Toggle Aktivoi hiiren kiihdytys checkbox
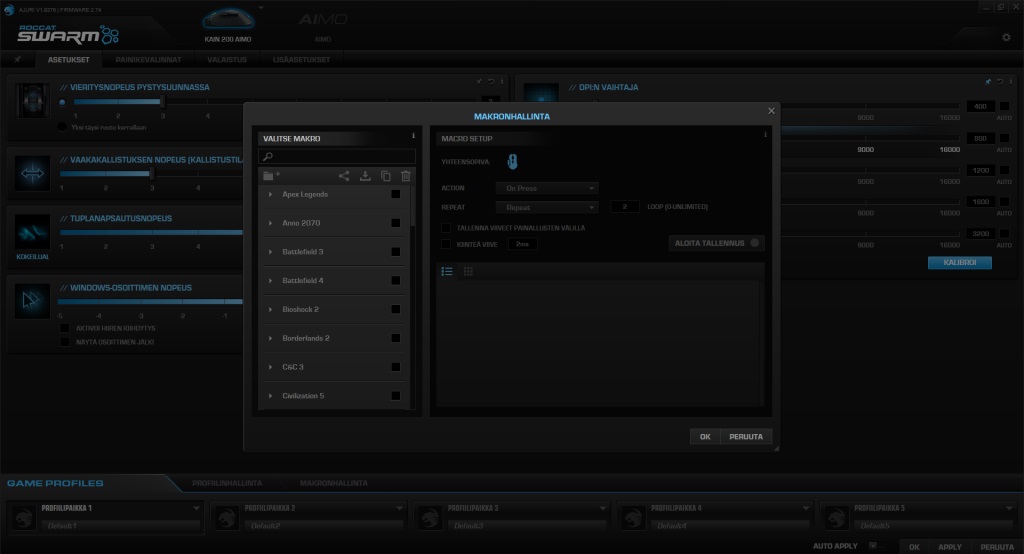This screenshot has height=554, width=1024. 65,328
